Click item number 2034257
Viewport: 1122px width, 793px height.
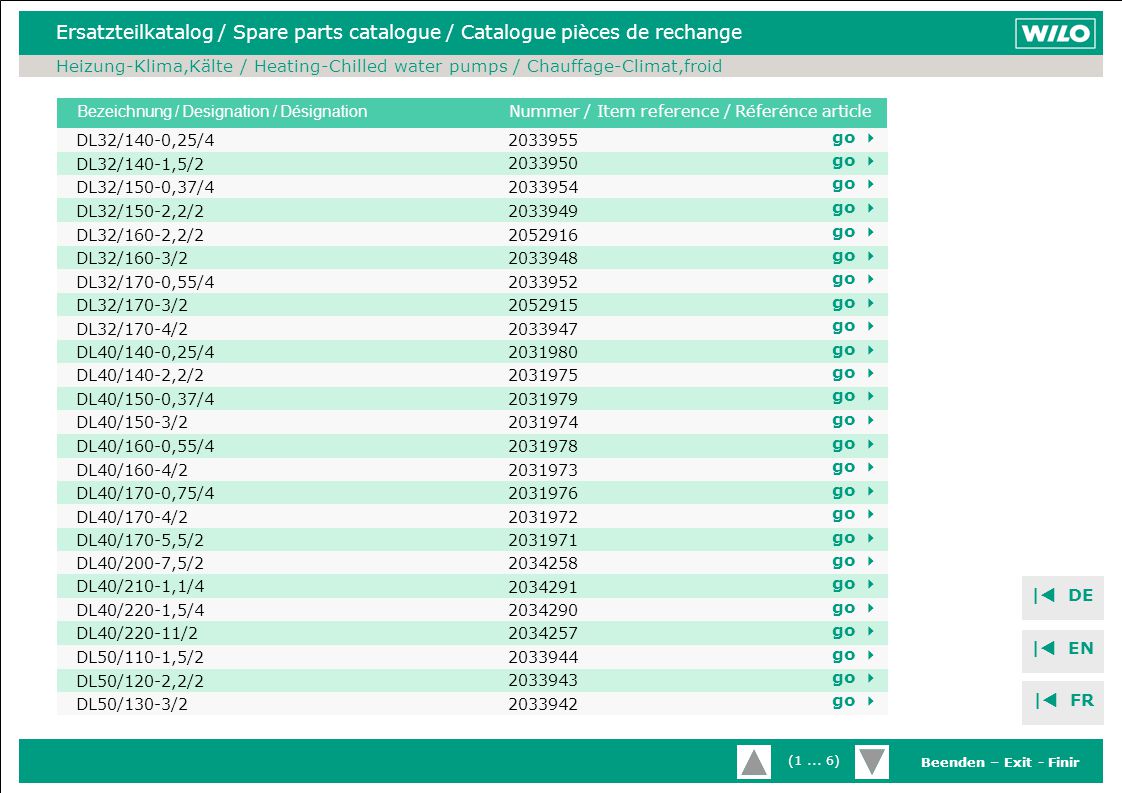coord(543,633)
